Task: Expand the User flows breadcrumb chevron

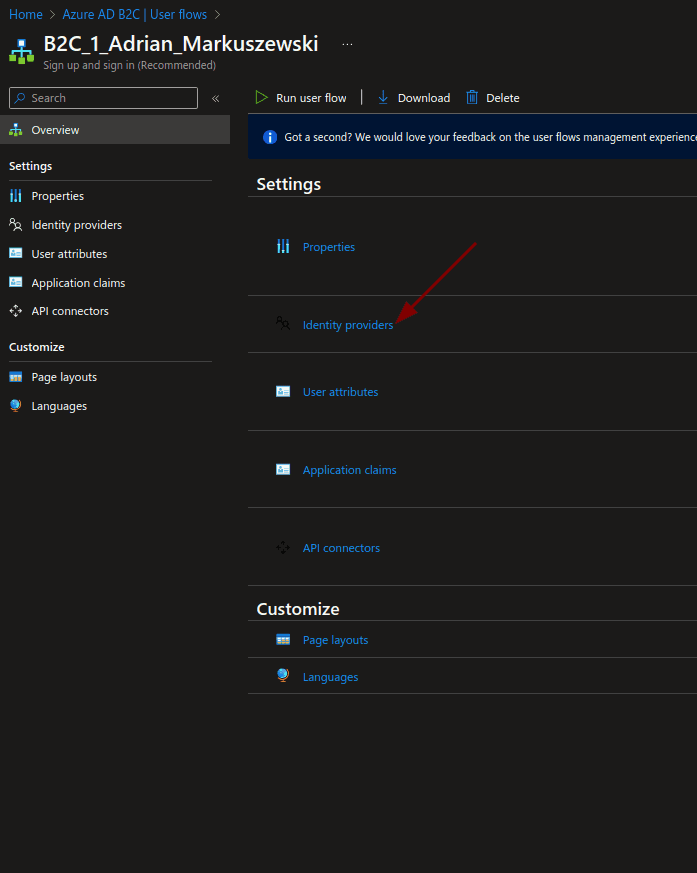Action: coord(218,14)
